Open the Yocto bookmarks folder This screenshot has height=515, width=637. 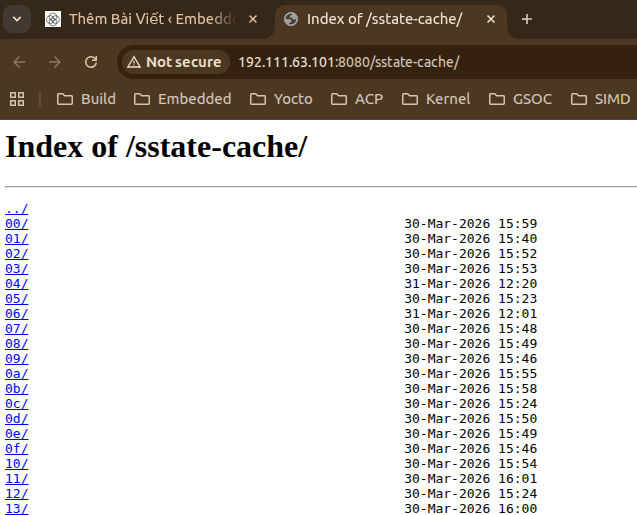(281, 99)
